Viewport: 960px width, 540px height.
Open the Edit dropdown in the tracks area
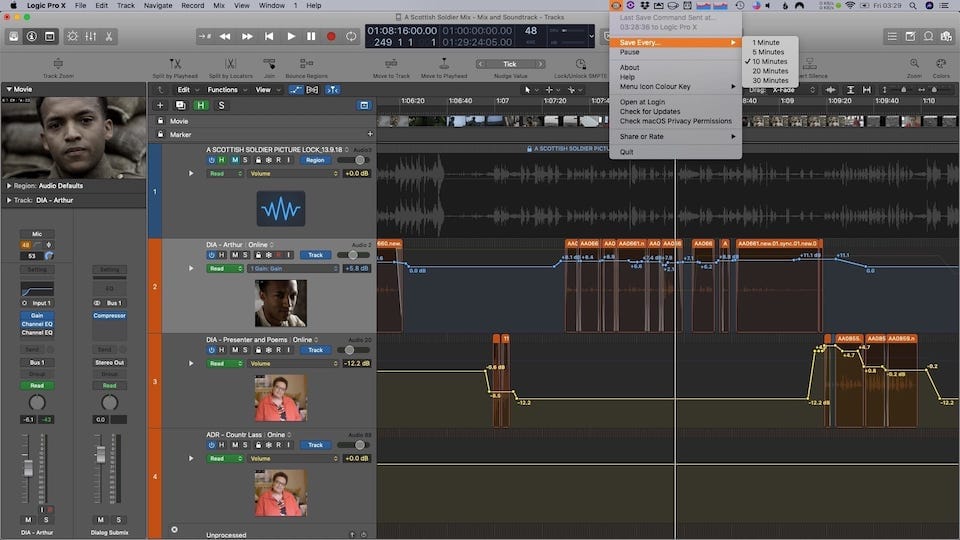(x=188, y=90)
